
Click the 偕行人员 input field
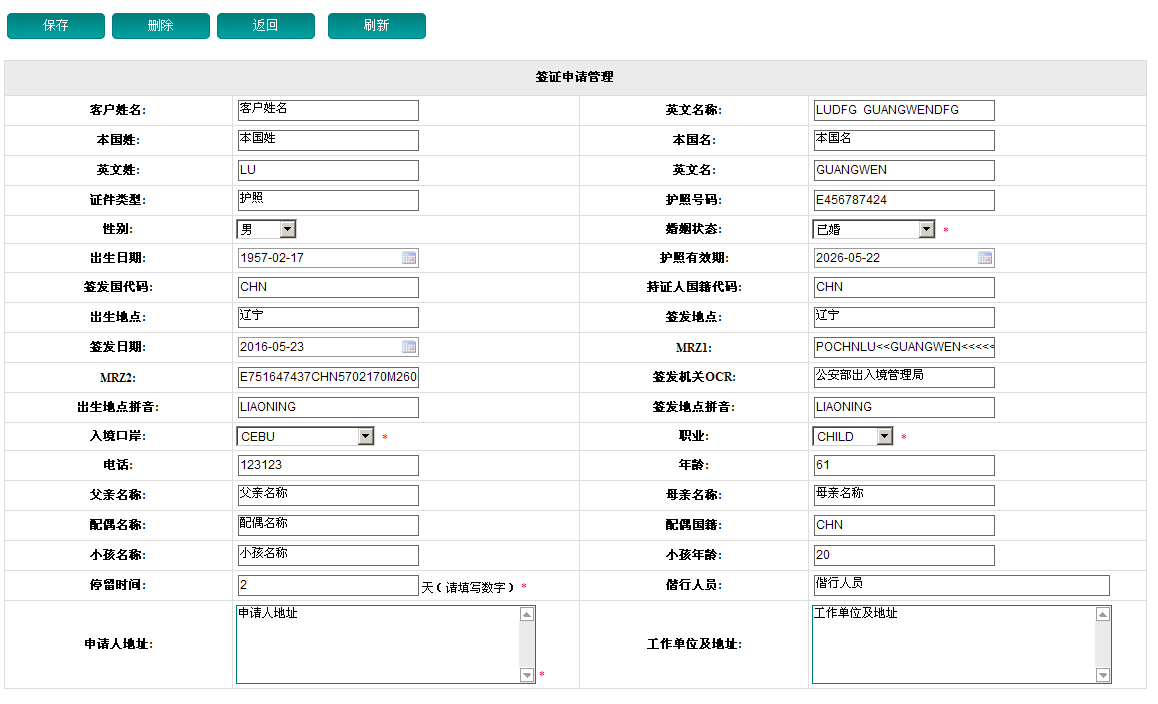tap(961, 585)
